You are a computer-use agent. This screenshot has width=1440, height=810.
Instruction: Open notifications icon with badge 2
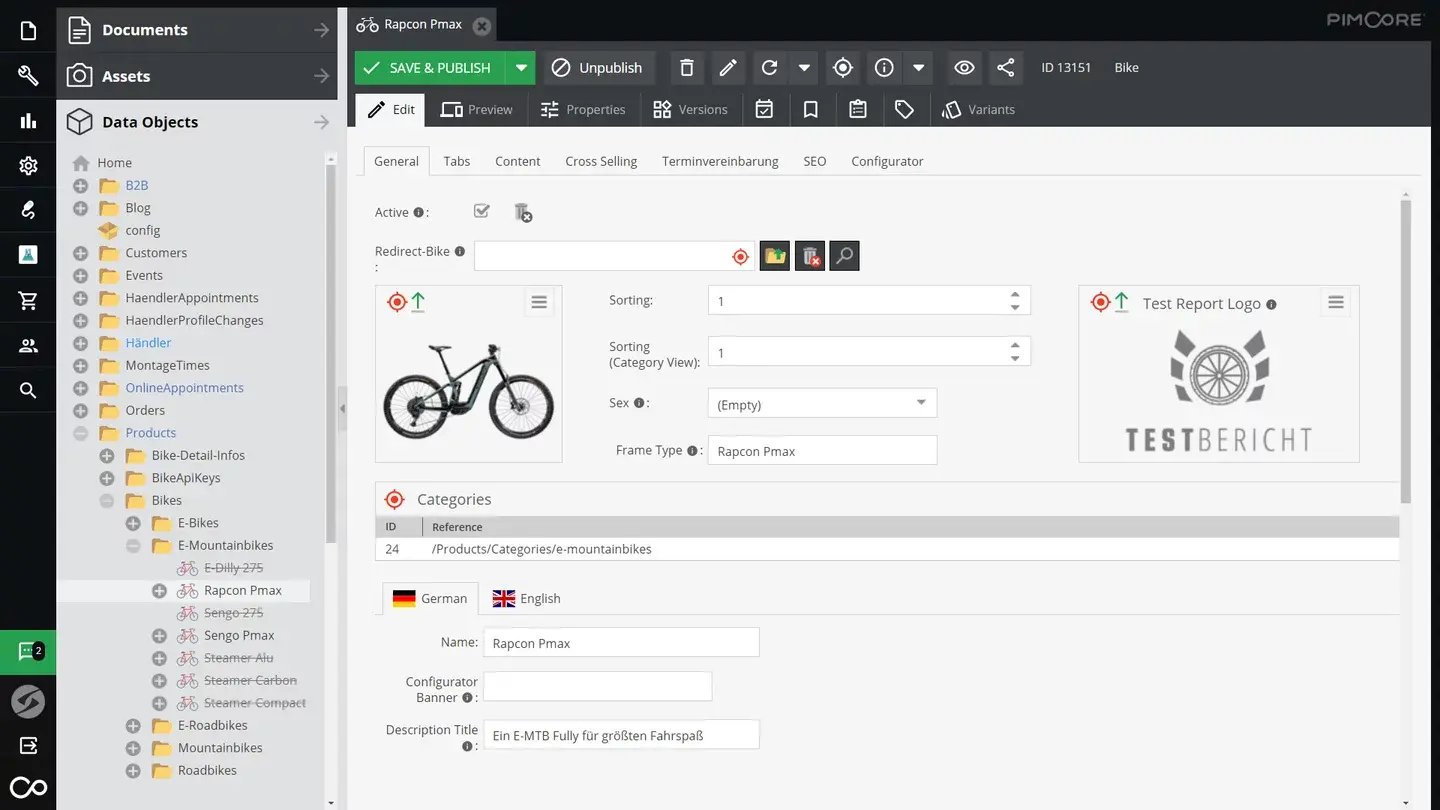[28, 652]
